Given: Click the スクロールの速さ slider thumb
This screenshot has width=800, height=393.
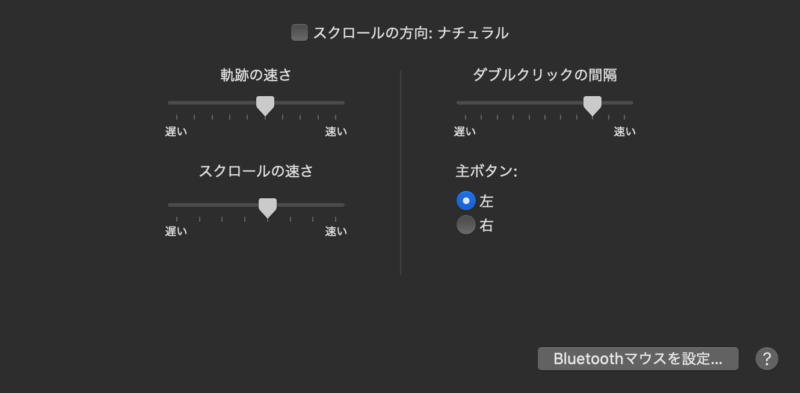Looking at the screenshot, I should [267, 208].
